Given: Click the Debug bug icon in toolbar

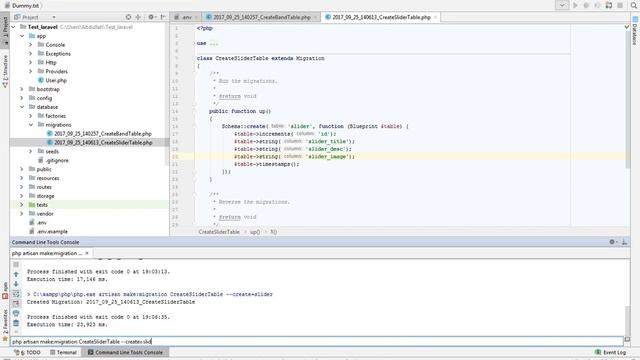Looking at the screenshot, I should pos(586,5).
